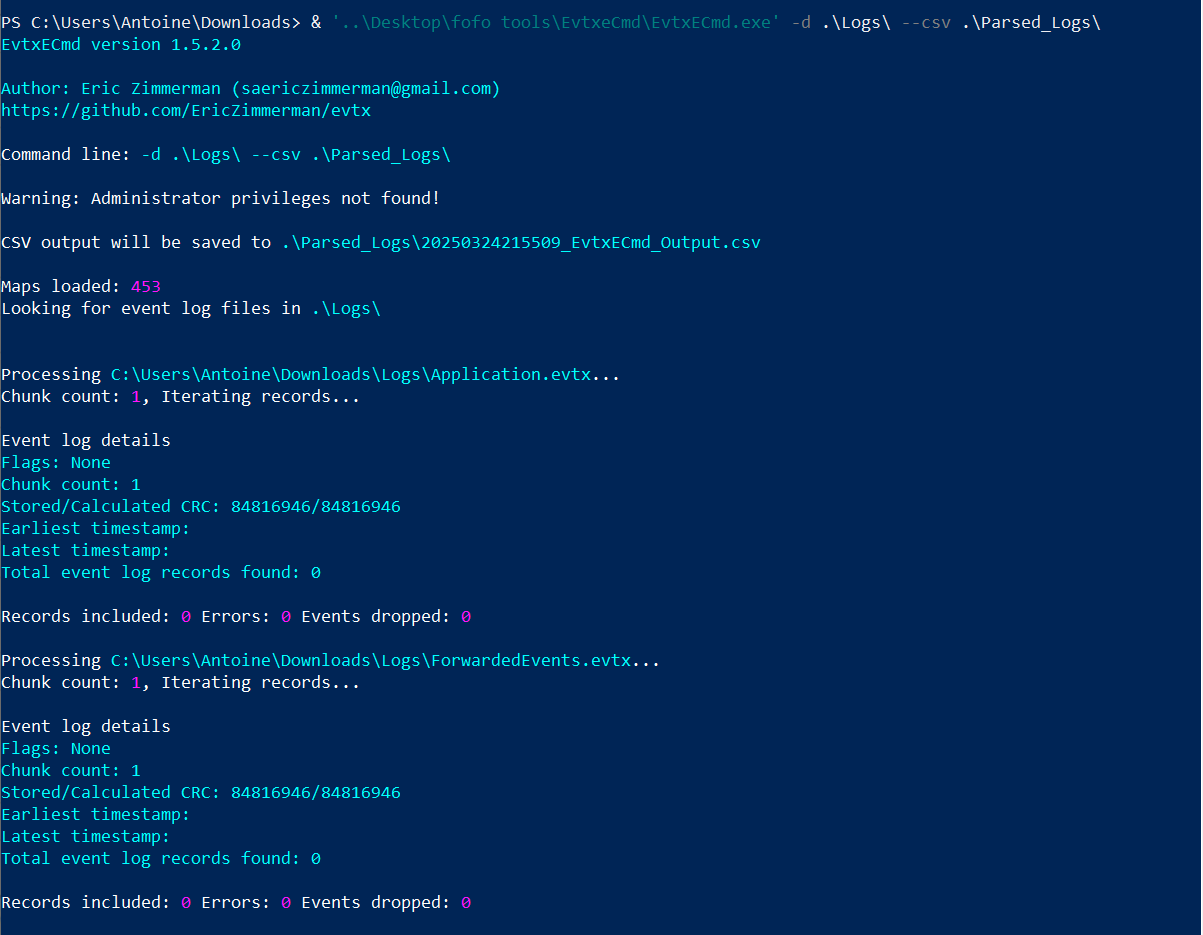Click the GitHub evtx repository URL
1203x935 pixels.
tap(186, 111)
